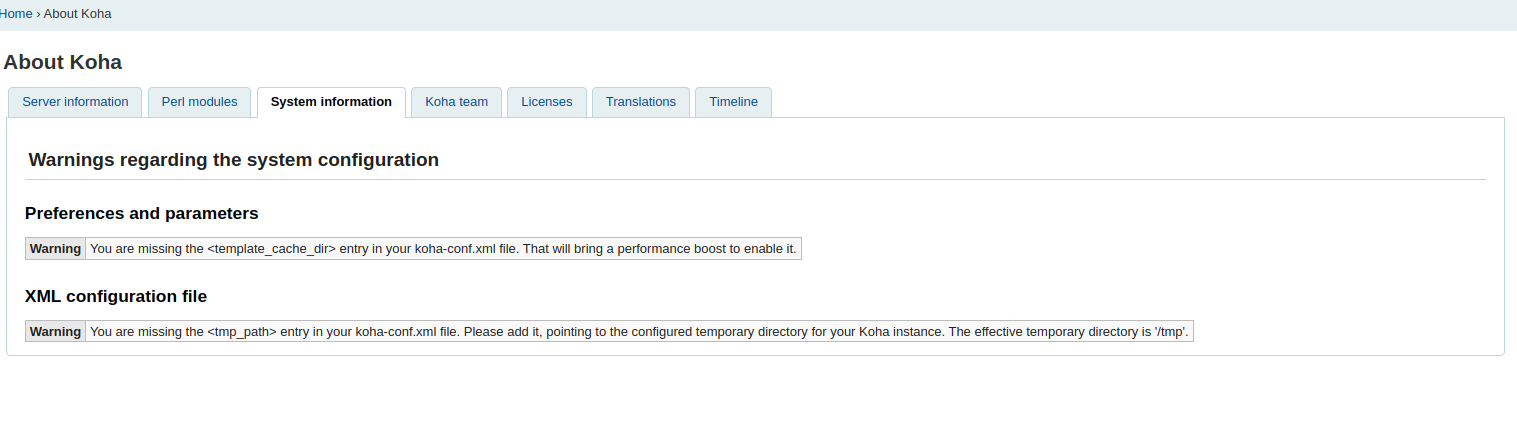The width and height of the screenshot is (1517, 422).
Task: Go to the Timeline tab
Action: pyautogui.click(x=733, y=102)
